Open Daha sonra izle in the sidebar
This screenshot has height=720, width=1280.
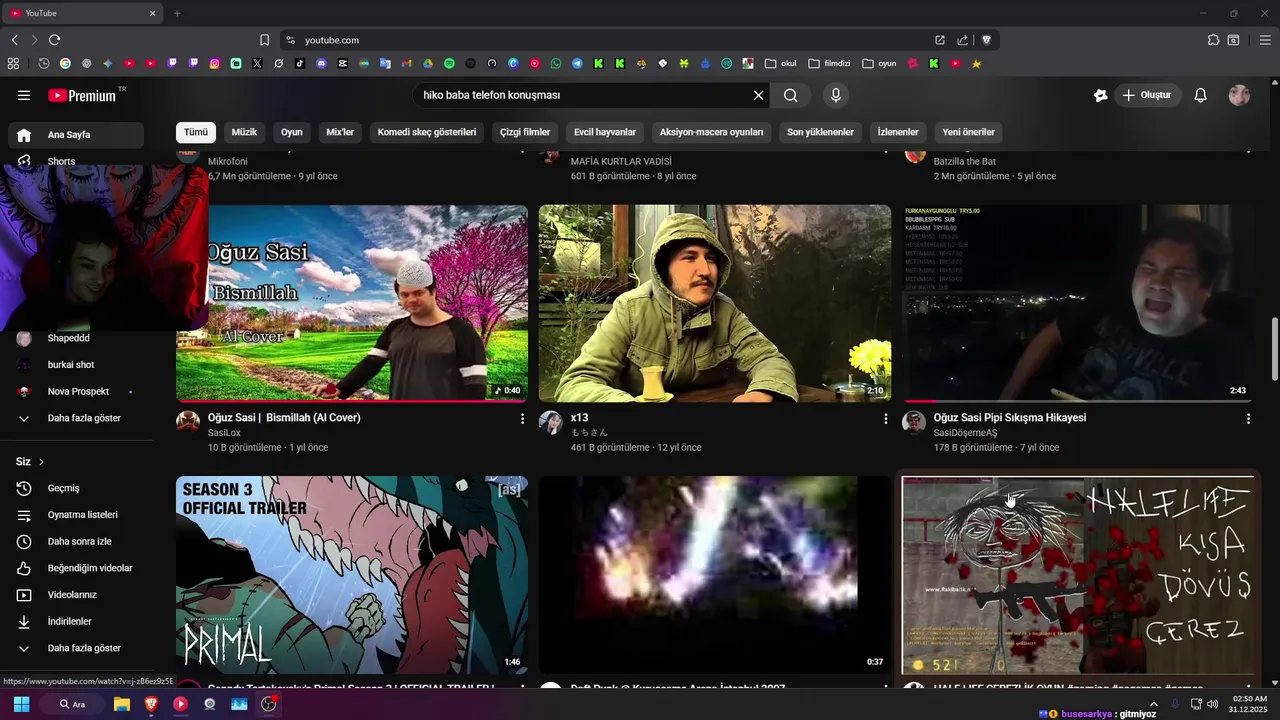pos(76,542)
